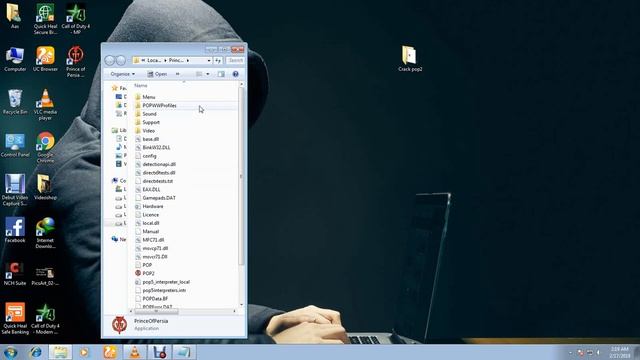Select Favorites in the navigation pane
The height and width of the screenshot is (360, 640).
pos(119,88)
